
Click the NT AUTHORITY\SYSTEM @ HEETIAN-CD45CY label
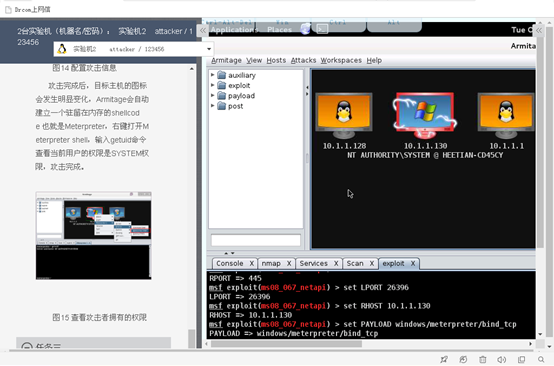(x=425, y=155)
